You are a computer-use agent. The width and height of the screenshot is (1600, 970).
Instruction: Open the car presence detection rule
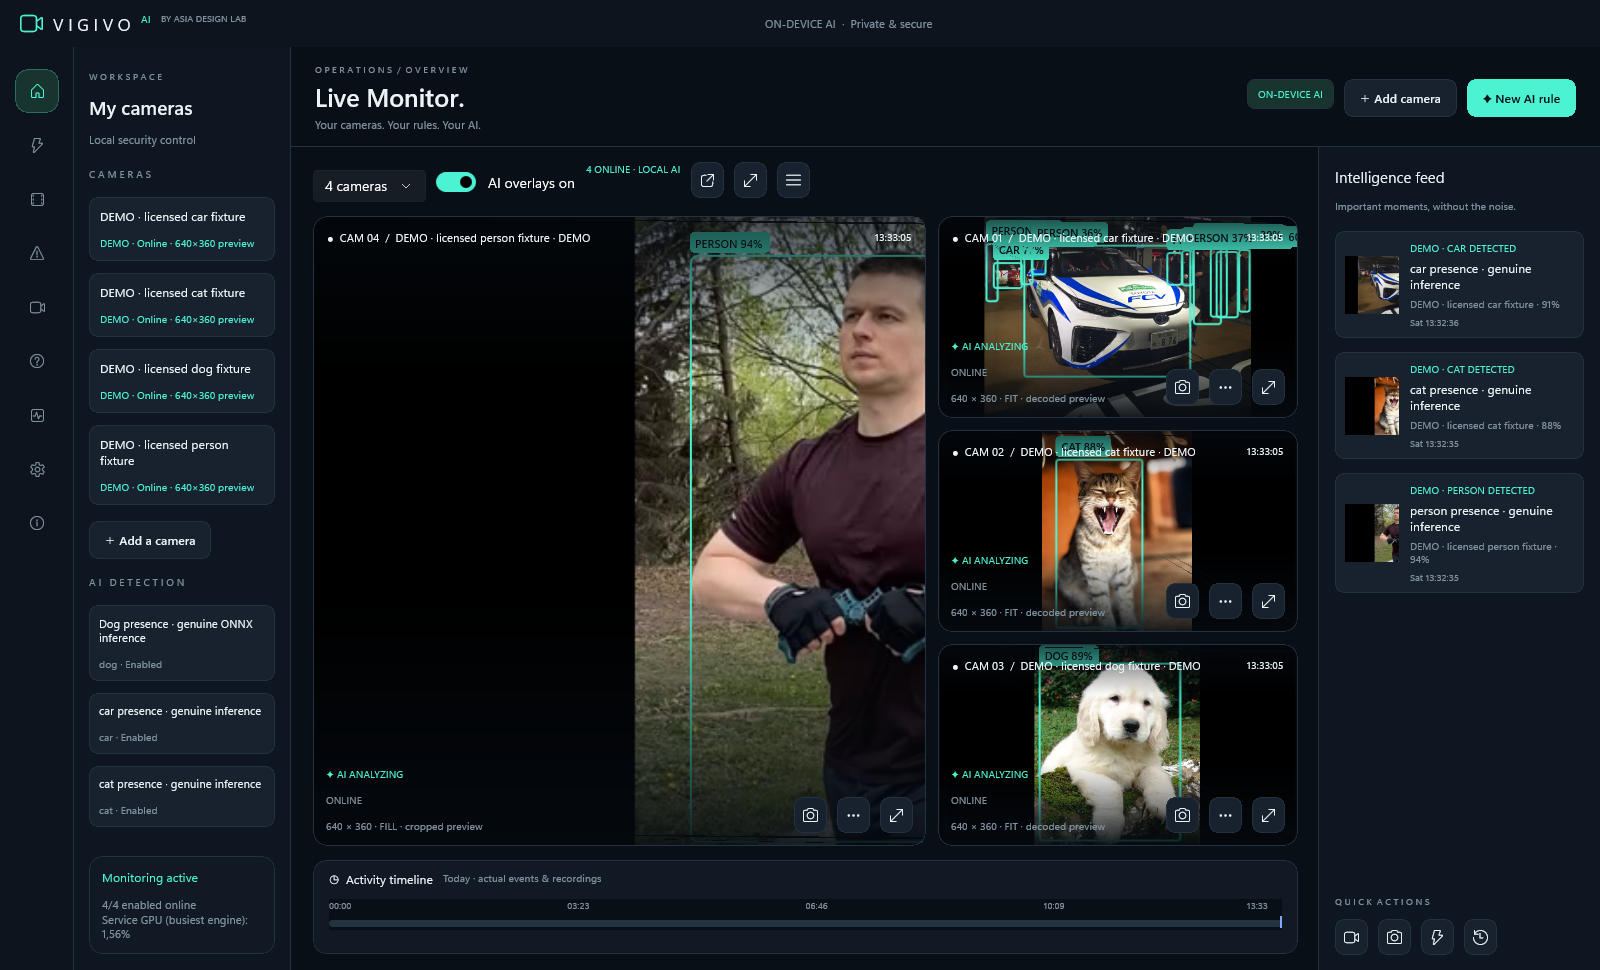182,723
